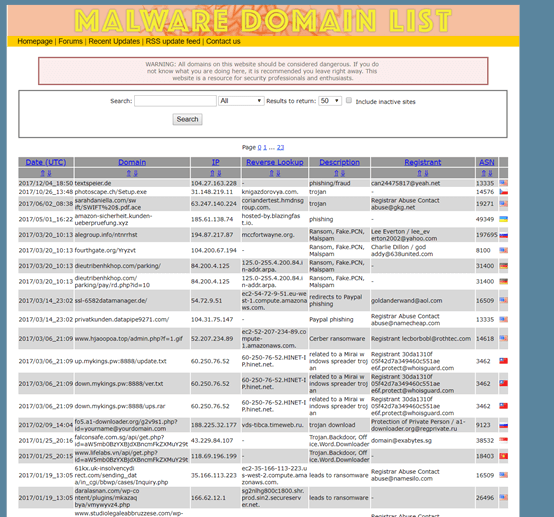554x517 pixels.
Task: Click the ASN column header link
Action: 487,162
